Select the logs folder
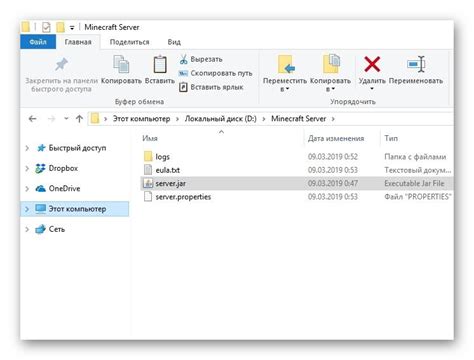 162,157
